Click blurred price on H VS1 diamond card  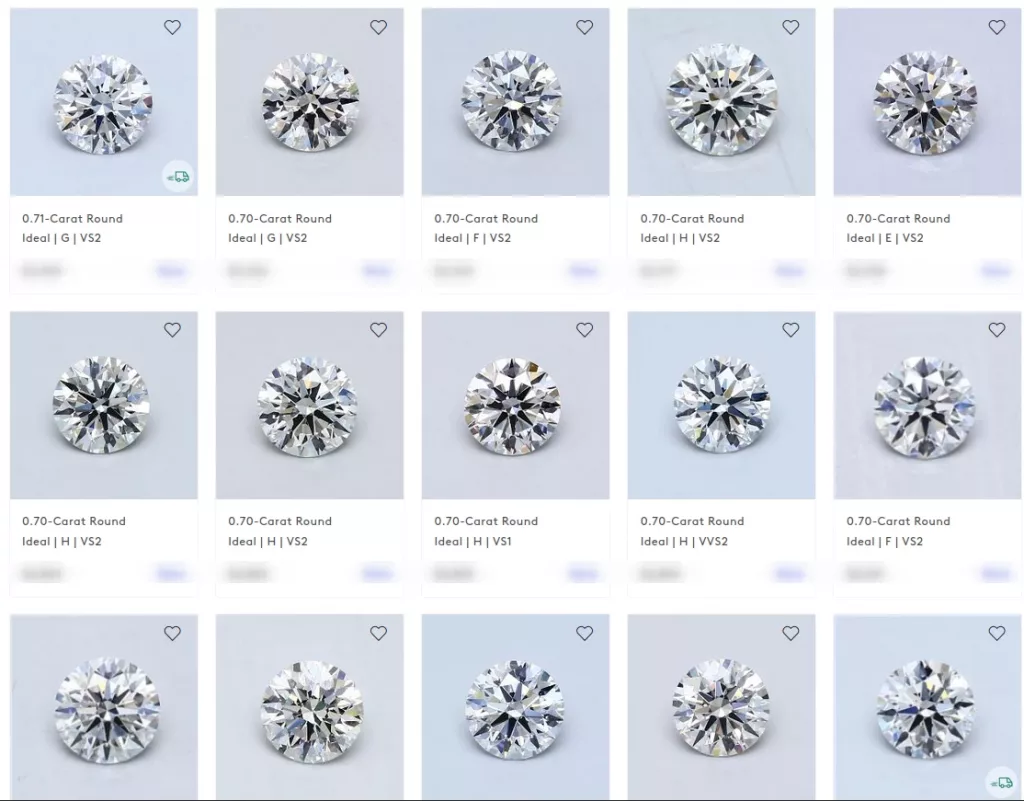click(454, 574)
